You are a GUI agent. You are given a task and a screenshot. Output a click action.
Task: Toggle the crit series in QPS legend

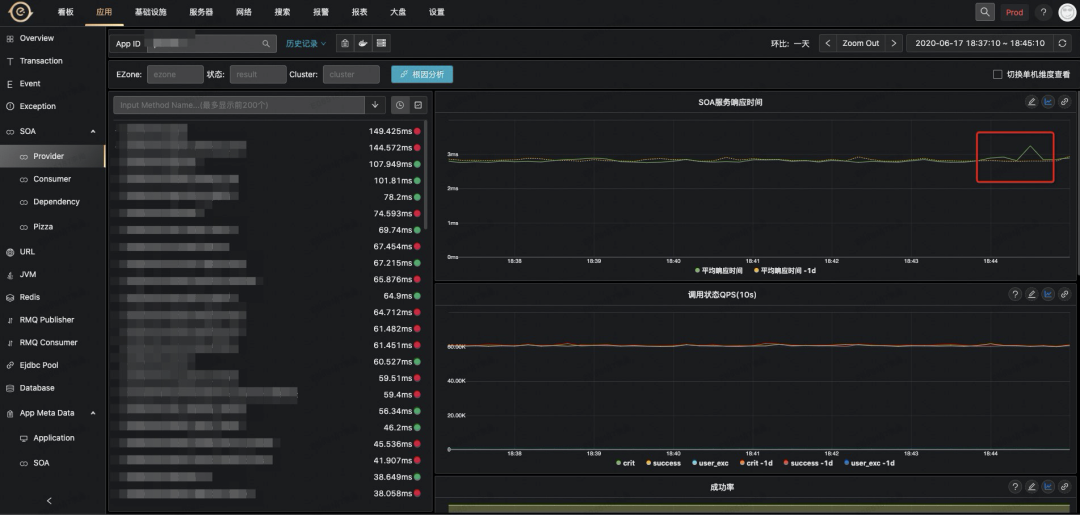point(625,463)
